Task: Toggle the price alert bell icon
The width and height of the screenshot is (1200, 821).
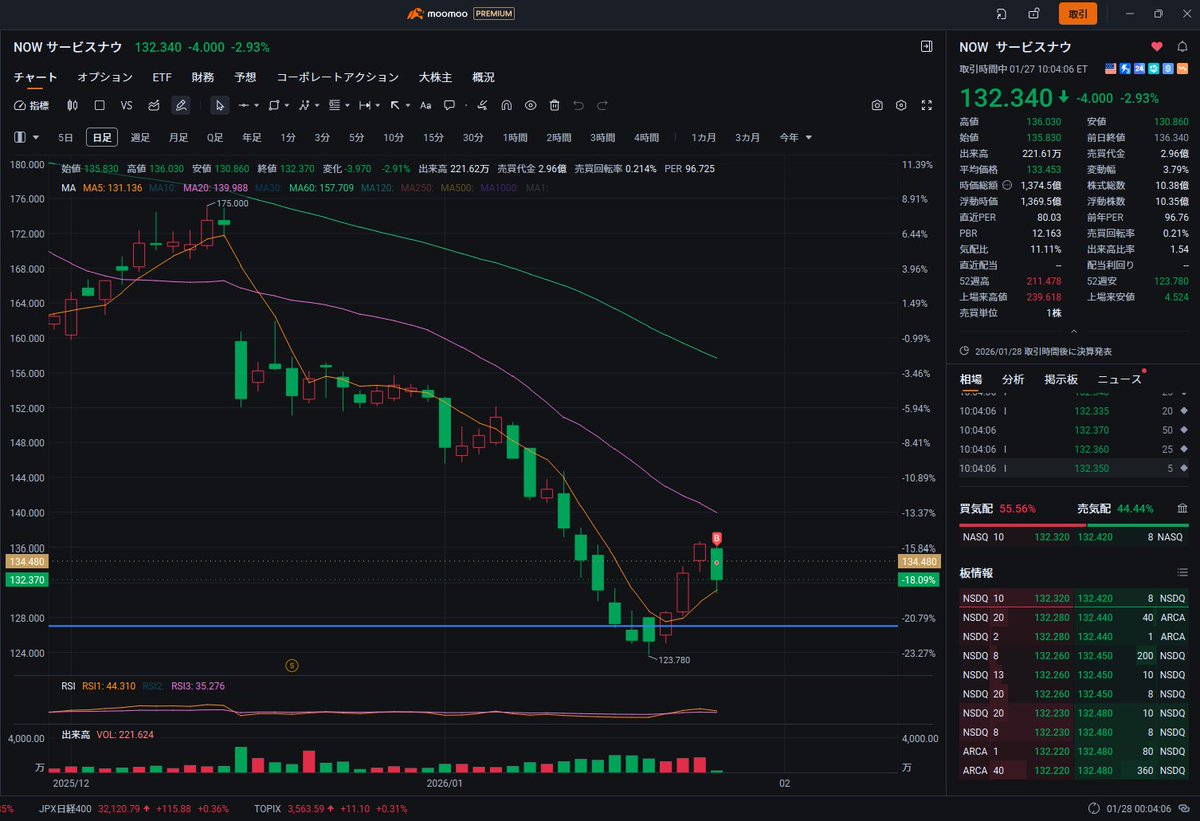Action: [1183, 47]
